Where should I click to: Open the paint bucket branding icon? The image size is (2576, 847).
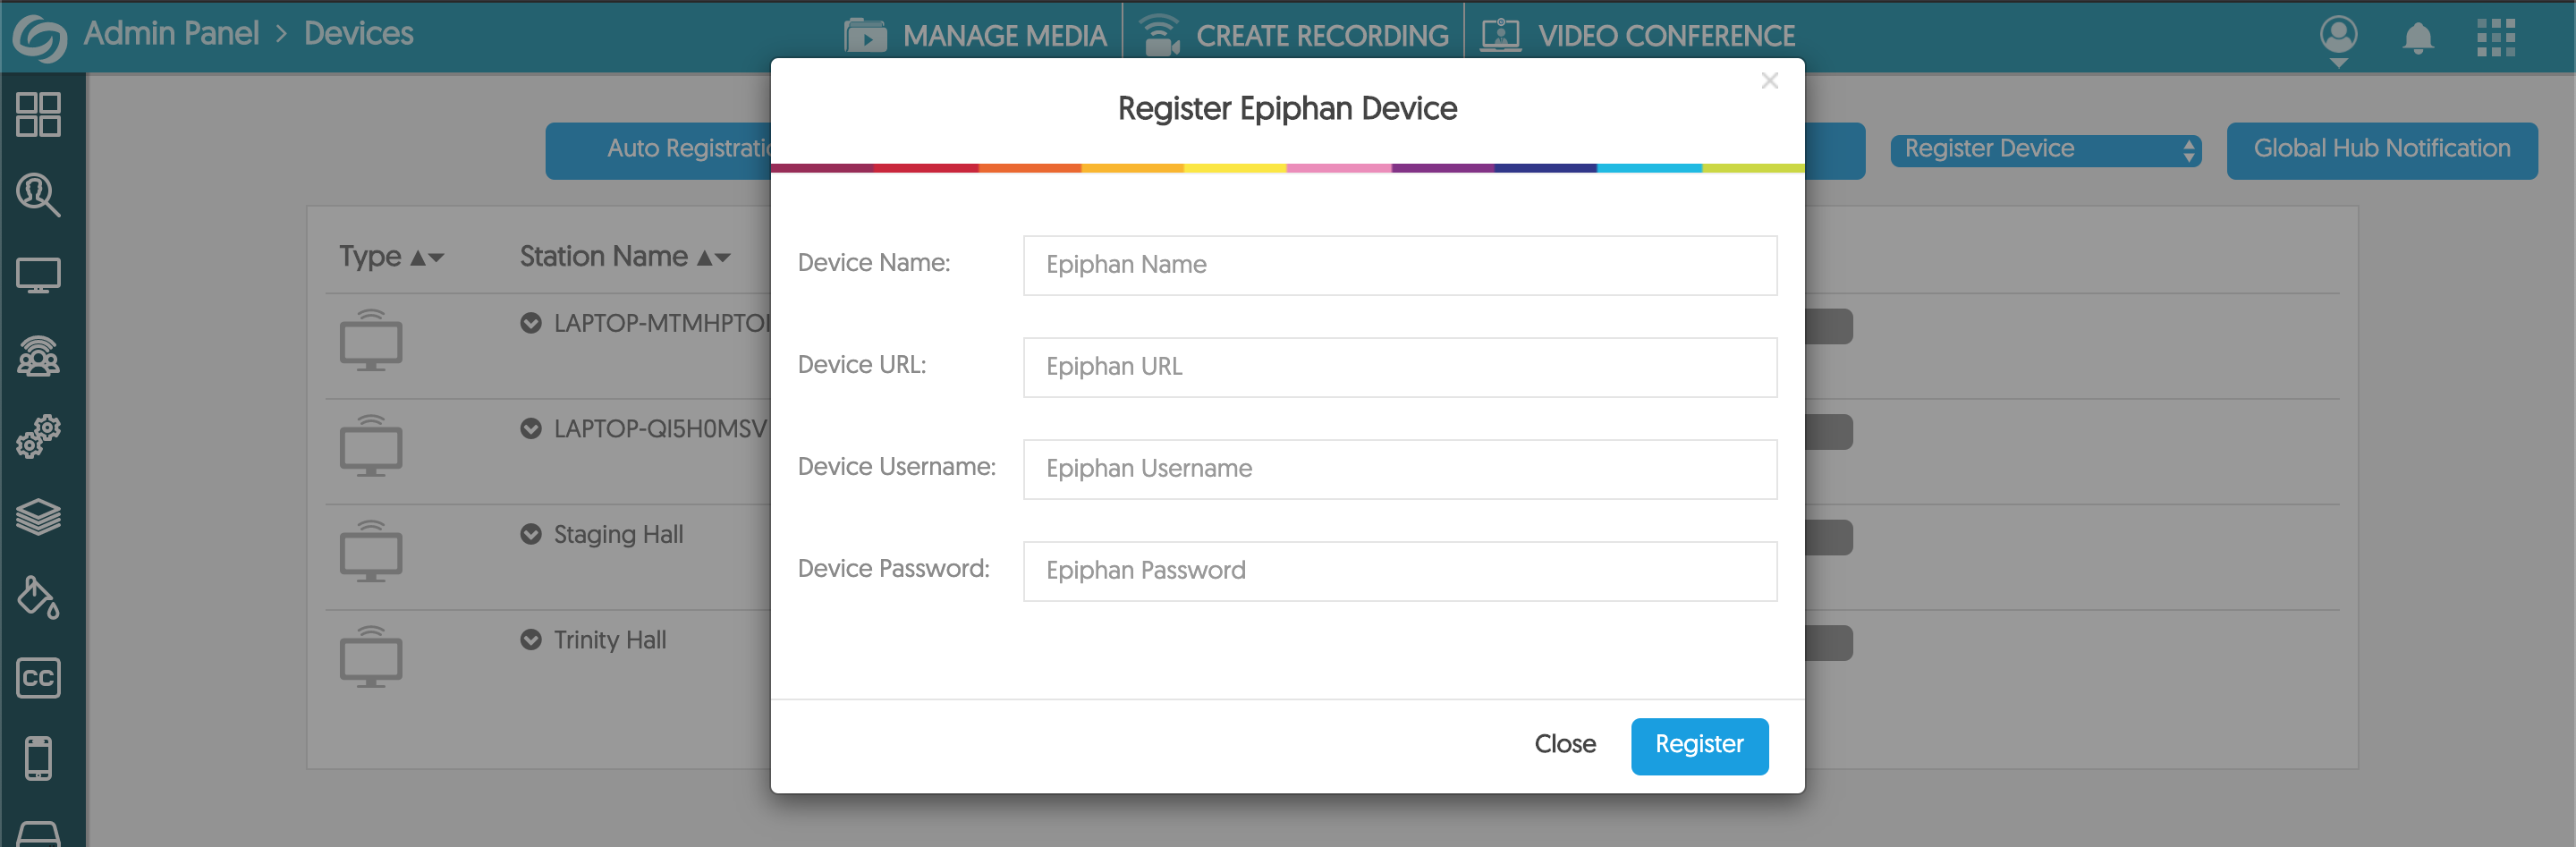point(38,597)
